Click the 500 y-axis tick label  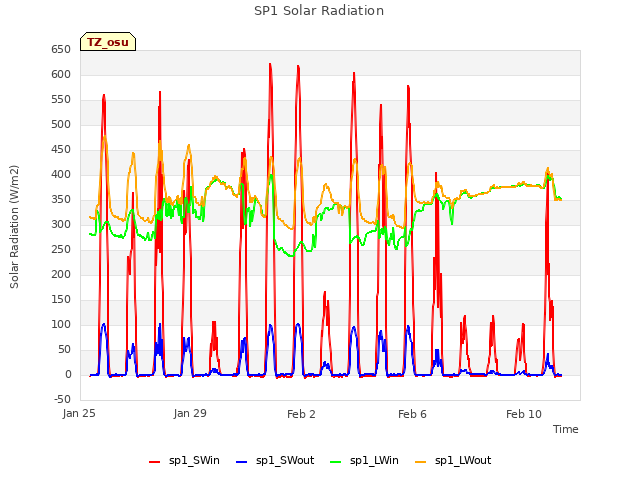tap(61, 124)
